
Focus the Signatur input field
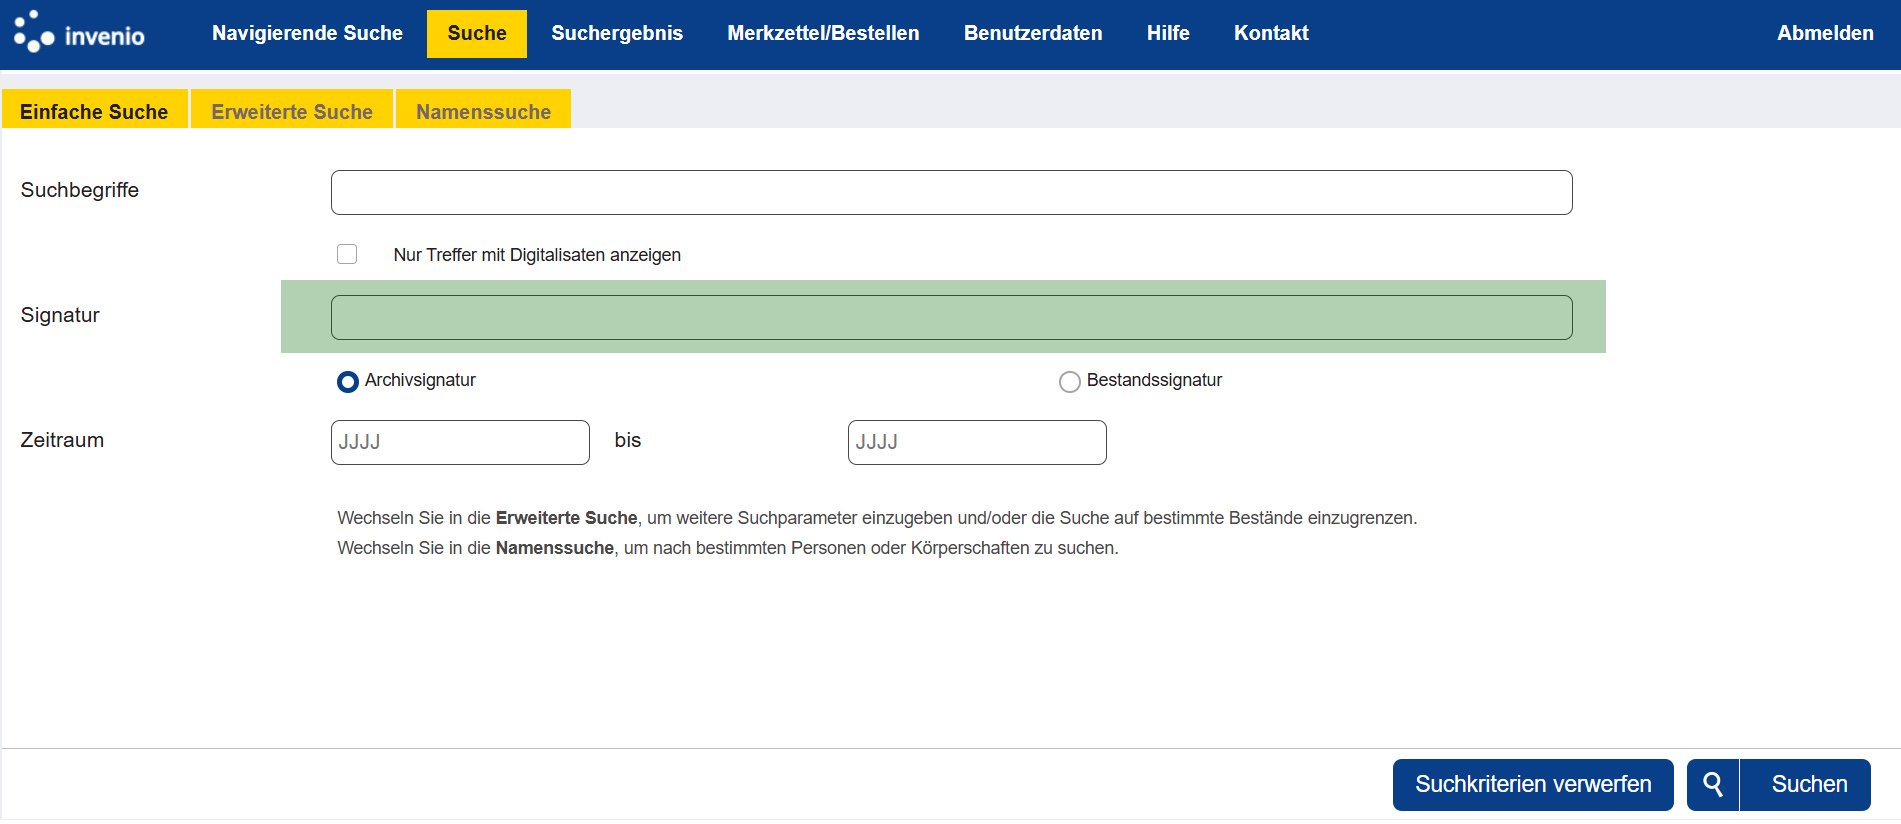(x=950, y=317)
